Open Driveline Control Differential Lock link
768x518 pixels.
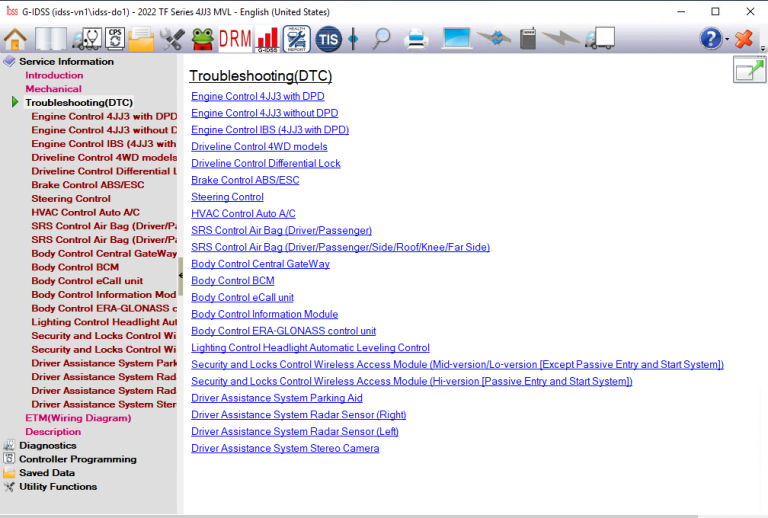(x=265, y=163)
